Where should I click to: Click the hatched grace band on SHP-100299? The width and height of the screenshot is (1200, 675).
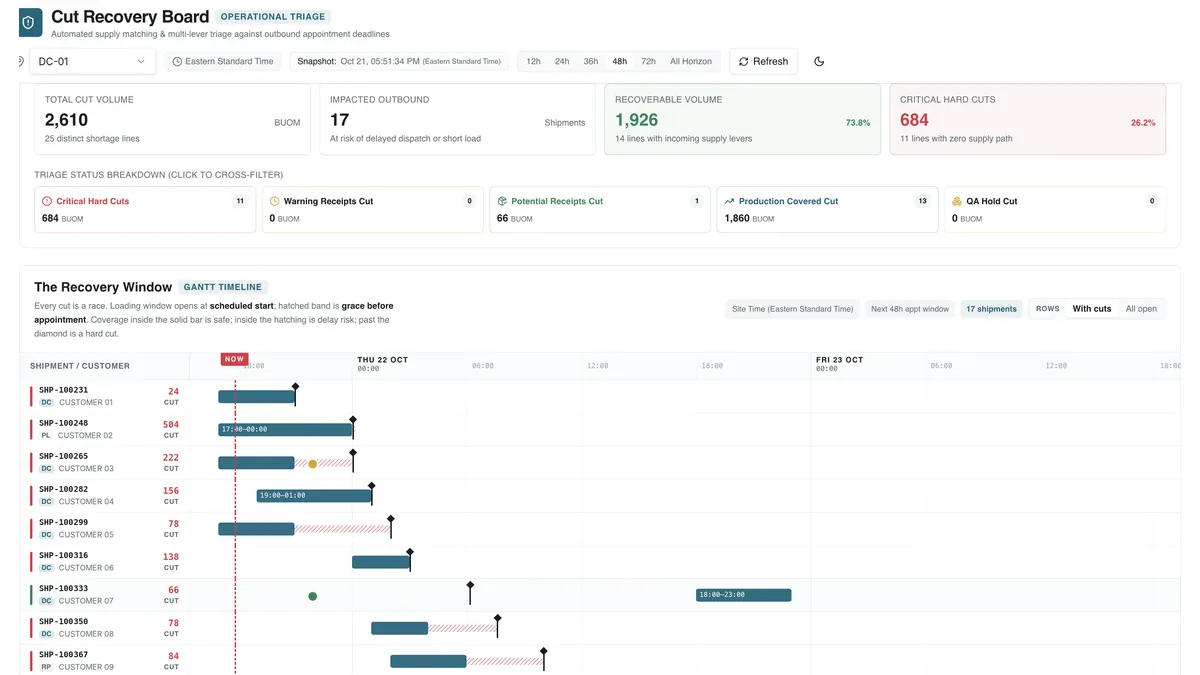click(342, 529)
